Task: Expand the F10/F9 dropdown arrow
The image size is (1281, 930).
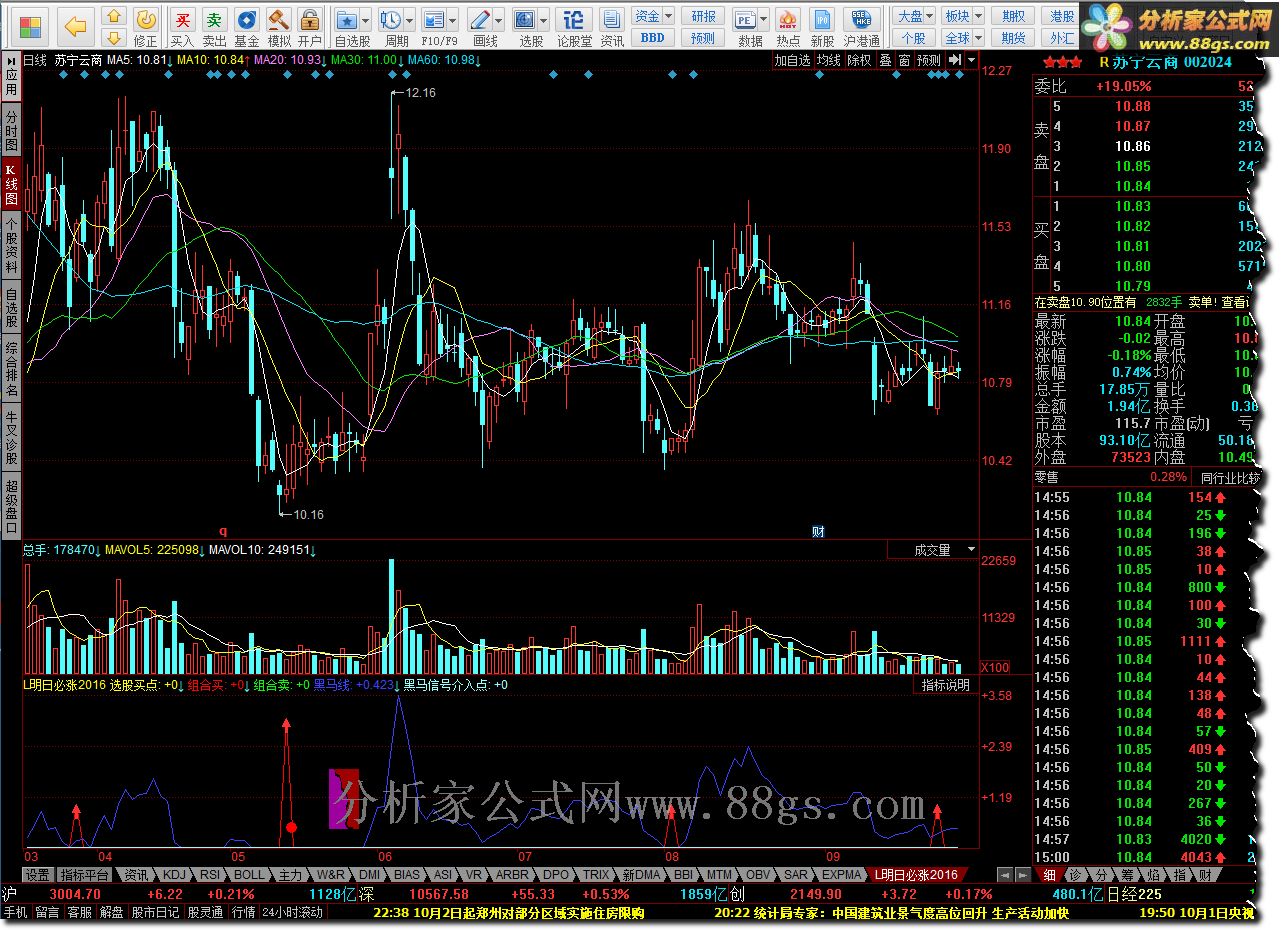Action: click(x=453, y=19)
